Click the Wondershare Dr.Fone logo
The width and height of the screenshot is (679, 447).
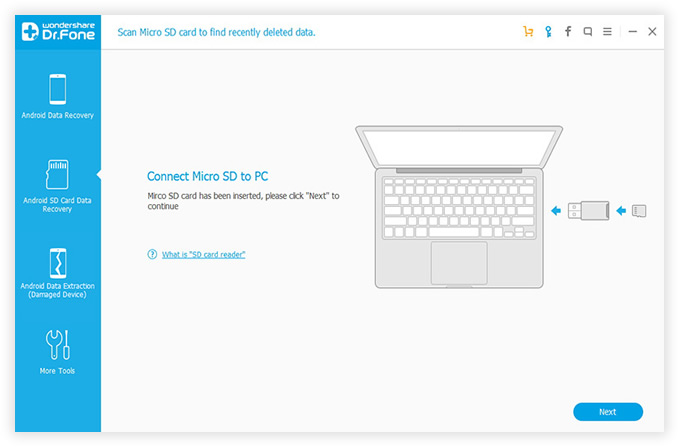(58, 32)
